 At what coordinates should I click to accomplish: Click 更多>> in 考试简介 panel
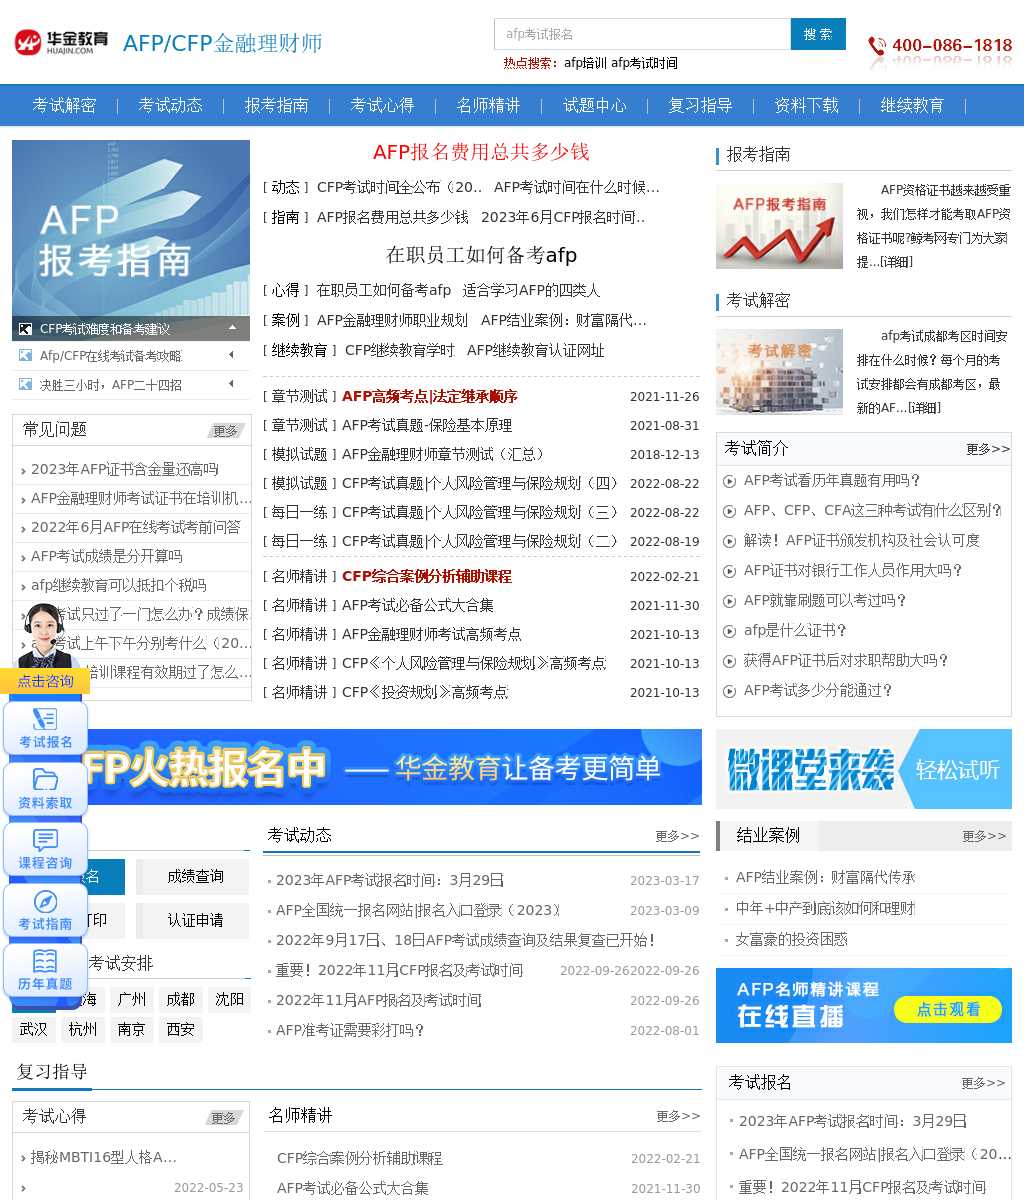tap(988, 449)
